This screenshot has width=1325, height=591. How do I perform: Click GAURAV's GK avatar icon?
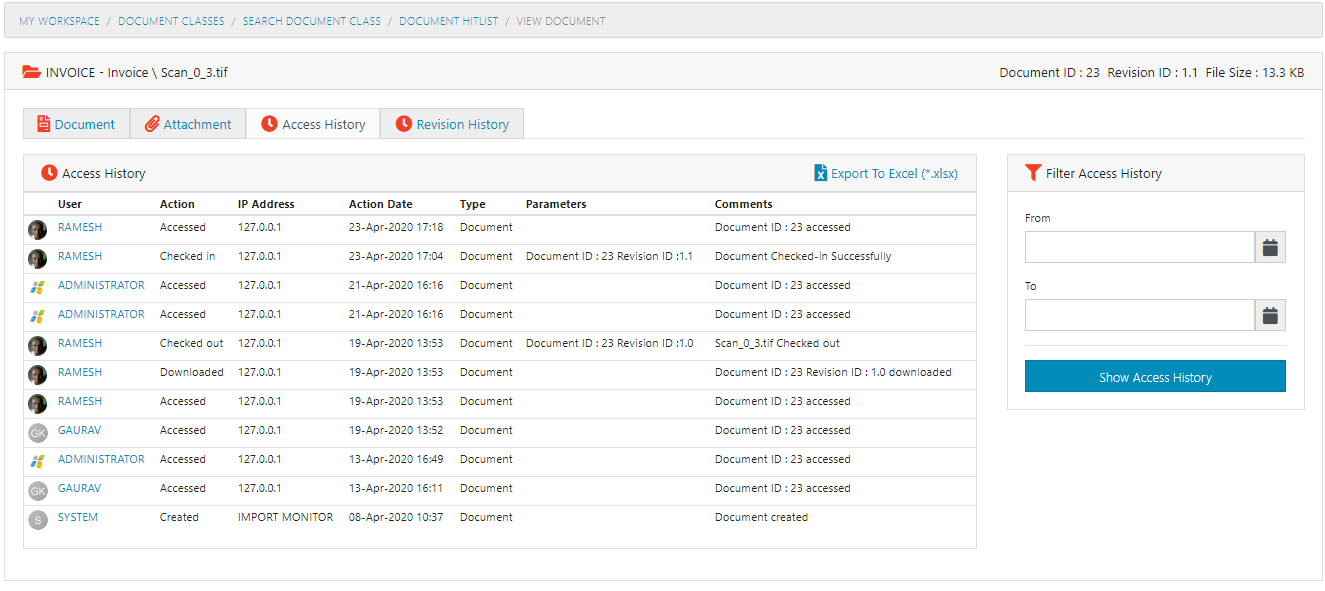37,431
